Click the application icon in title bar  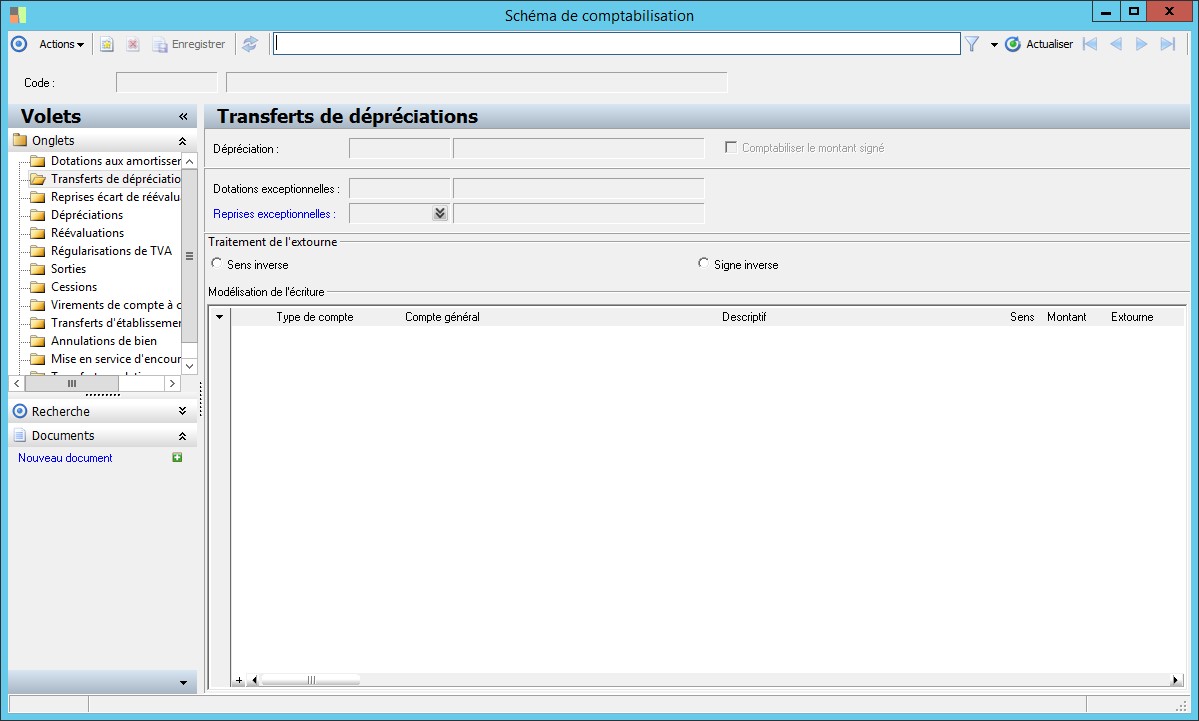(18, 15)
